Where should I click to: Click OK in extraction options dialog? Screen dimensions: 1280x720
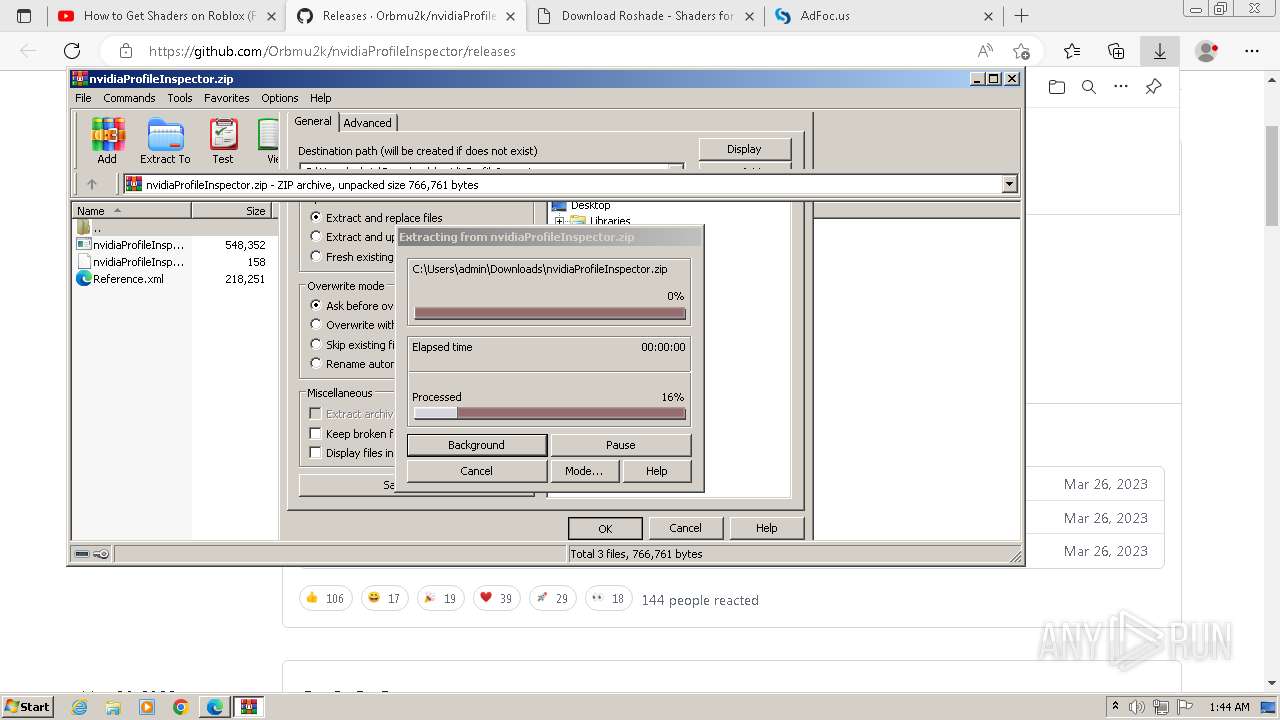pos(605,528)
